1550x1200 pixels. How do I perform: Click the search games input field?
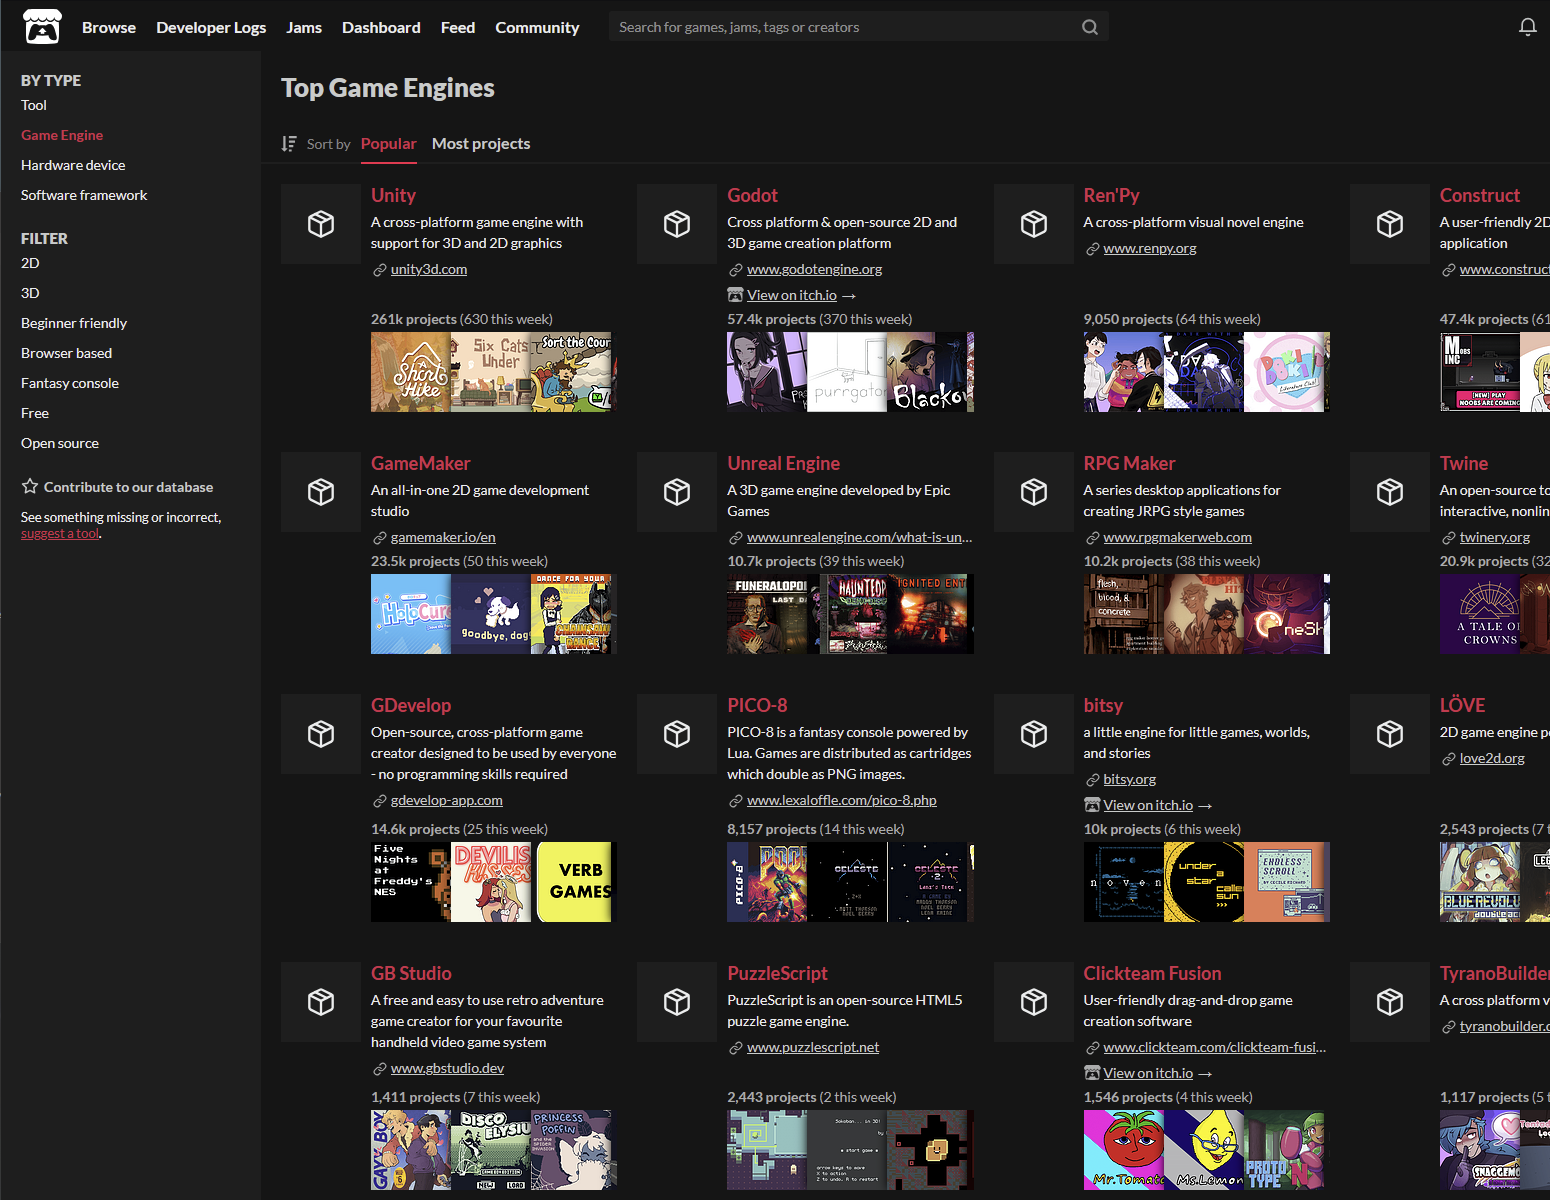point(844,27)
